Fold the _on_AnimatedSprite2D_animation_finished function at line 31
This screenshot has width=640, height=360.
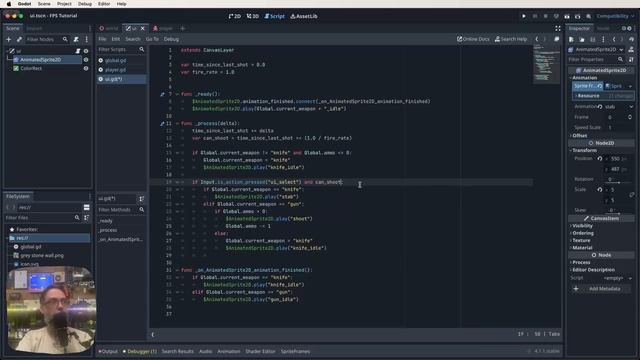pos(178,270)
